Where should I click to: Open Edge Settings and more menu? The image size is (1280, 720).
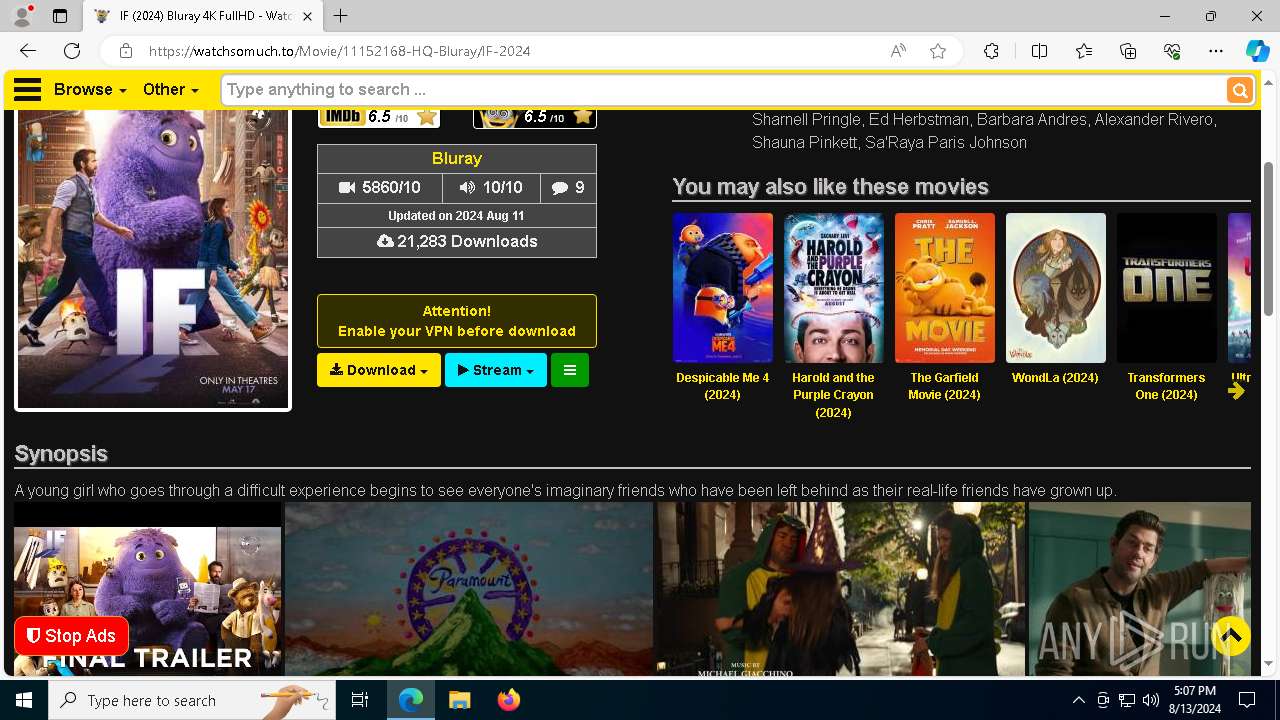(x=1216, y=51)
